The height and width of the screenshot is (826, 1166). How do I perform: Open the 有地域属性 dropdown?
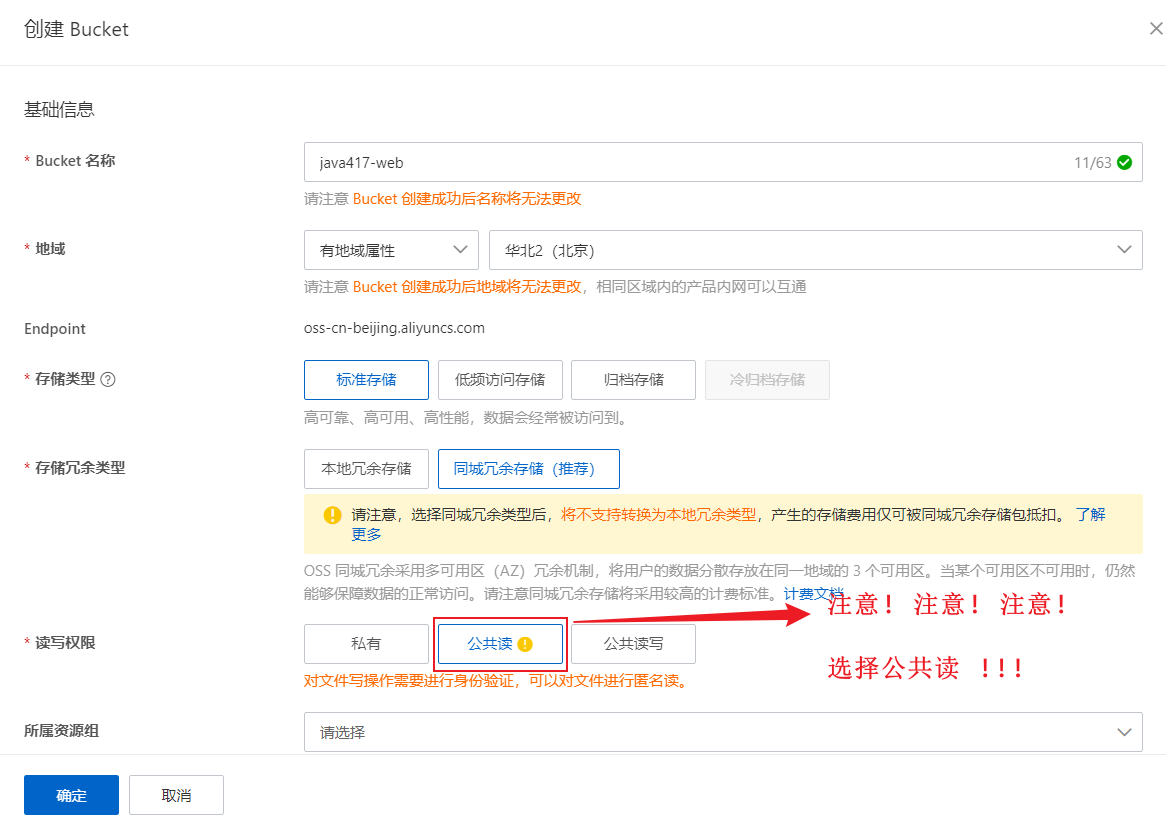coord(390,250)
